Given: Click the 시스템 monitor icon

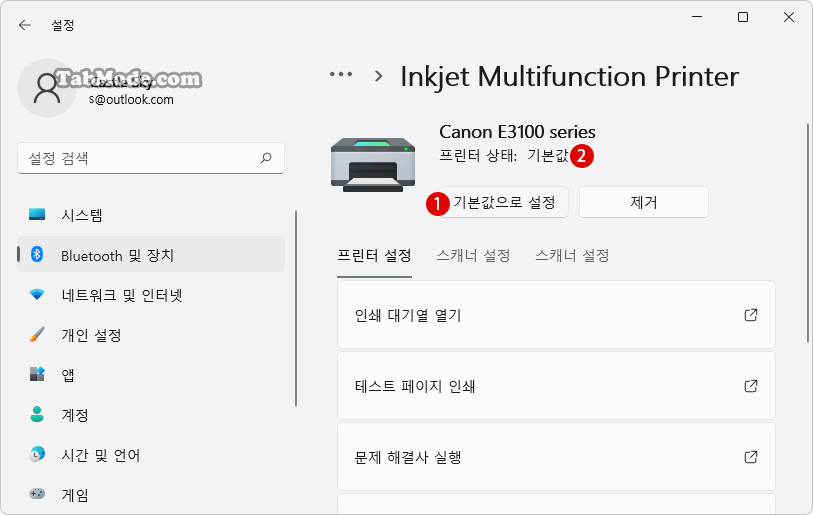Looking at the screenshot, I should coord(37,214).
